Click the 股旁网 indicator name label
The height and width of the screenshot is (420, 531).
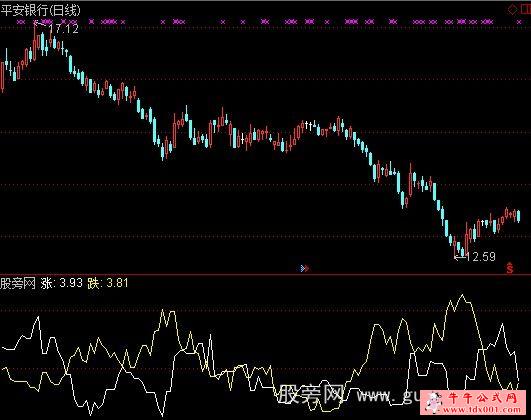(18, 283)
